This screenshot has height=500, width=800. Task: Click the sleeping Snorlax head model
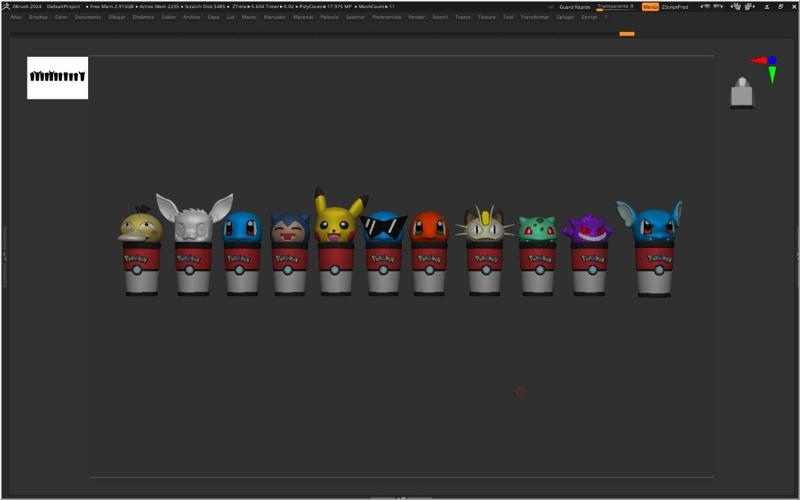pyautogui.click(x=290, y=229)
